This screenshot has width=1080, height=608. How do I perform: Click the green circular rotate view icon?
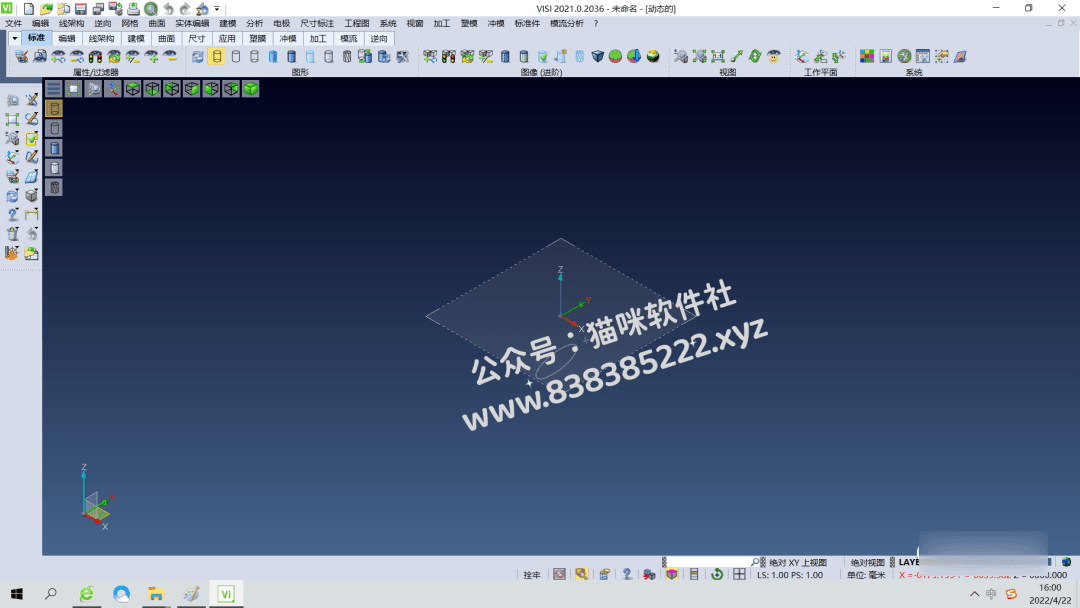coord(755,56)
